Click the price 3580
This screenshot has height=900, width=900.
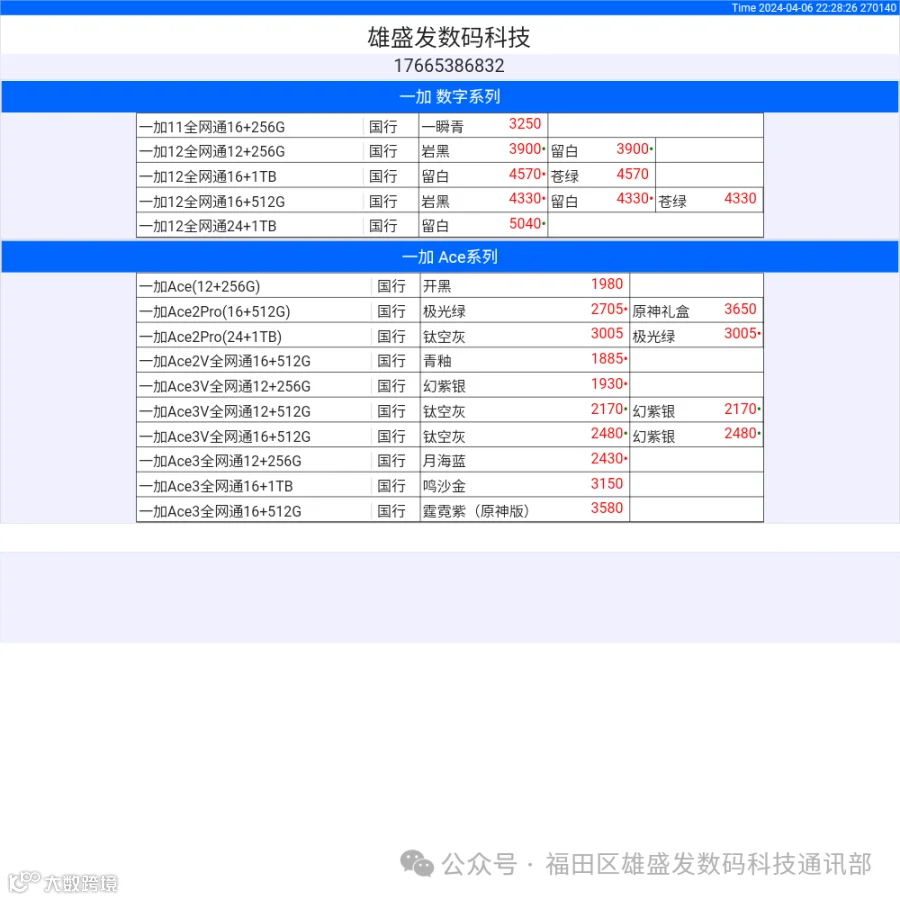pyautogui.click(x=607, y=508)
